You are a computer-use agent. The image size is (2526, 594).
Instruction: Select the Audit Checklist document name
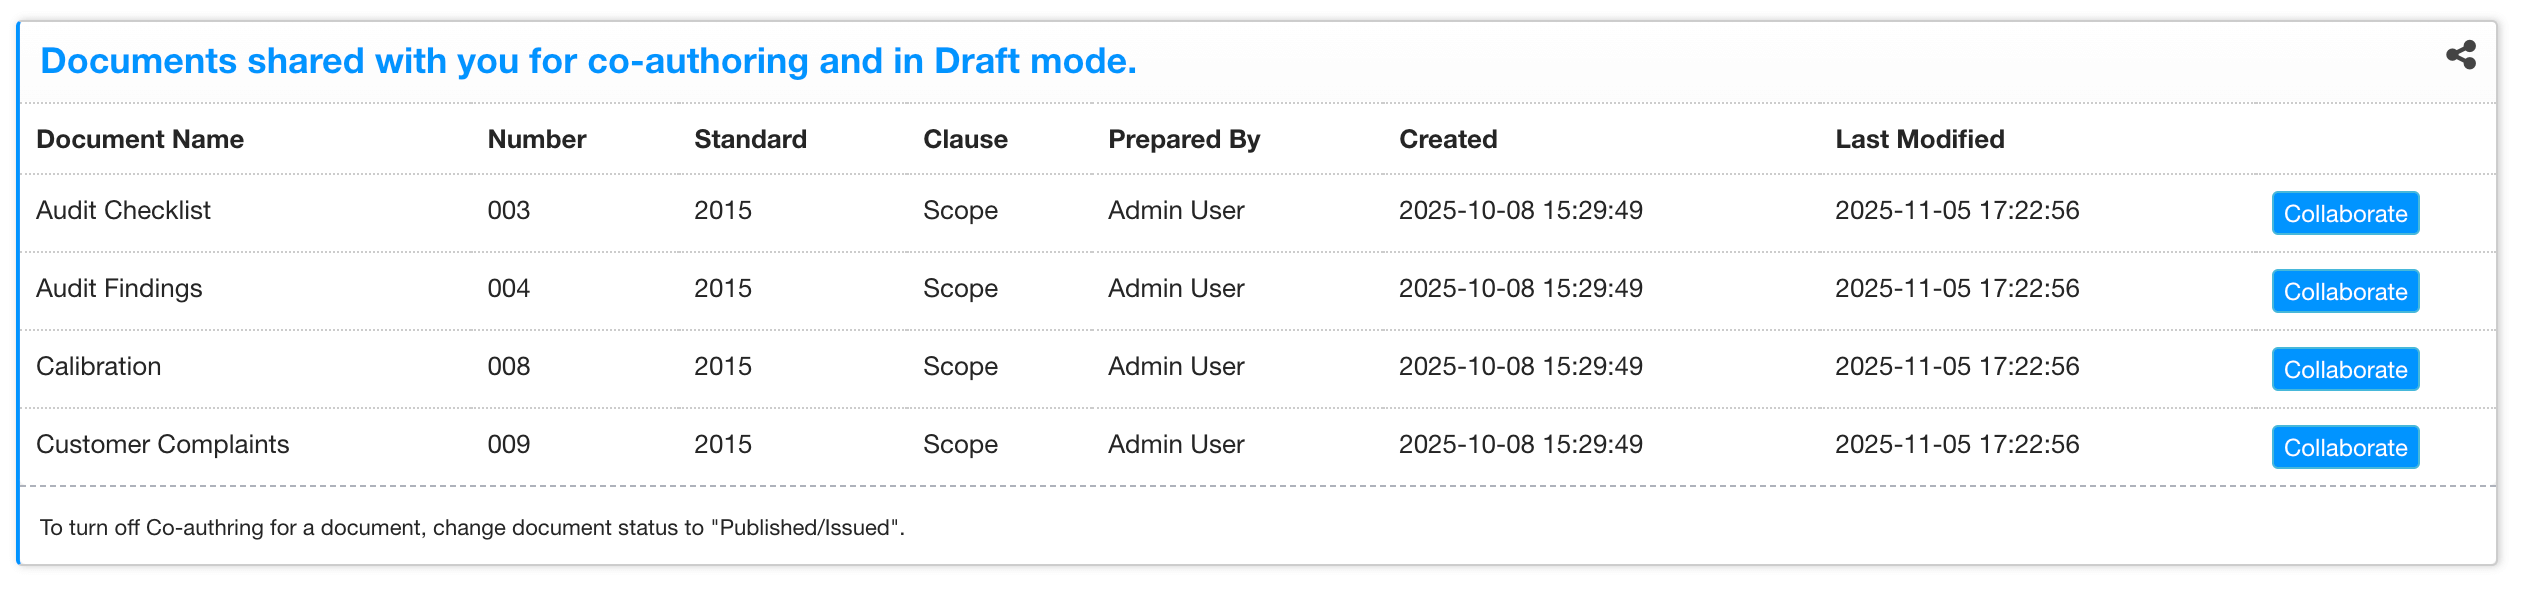click(123, 210)
